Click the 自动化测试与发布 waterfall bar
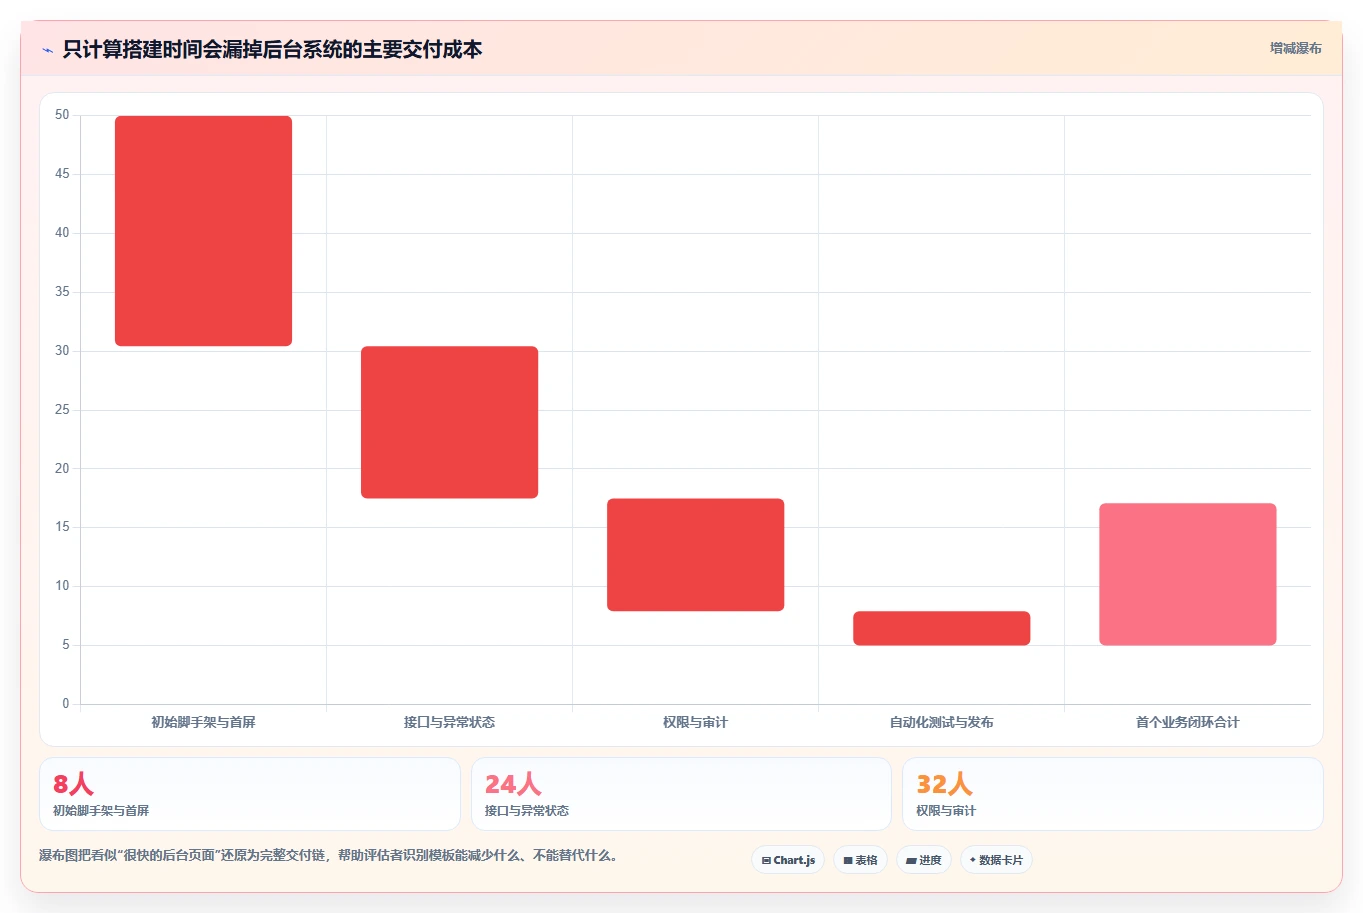The width and height of the screenshot is (1363, 913). tap(941, 628)
